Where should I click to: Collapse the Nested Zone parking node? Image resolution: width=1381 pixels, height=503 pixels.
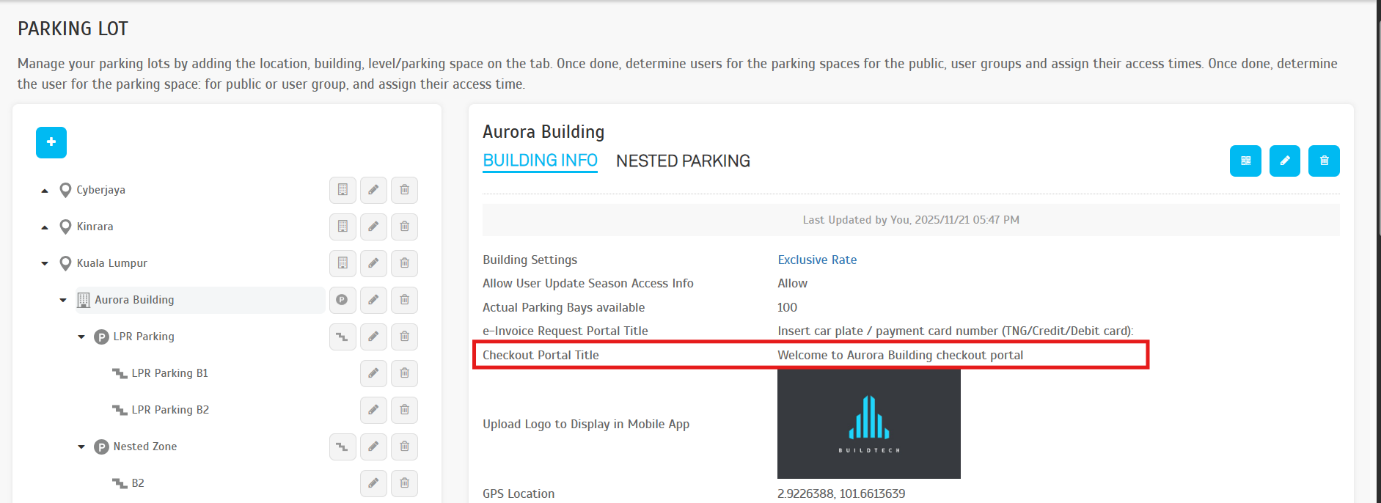(82, 447)
